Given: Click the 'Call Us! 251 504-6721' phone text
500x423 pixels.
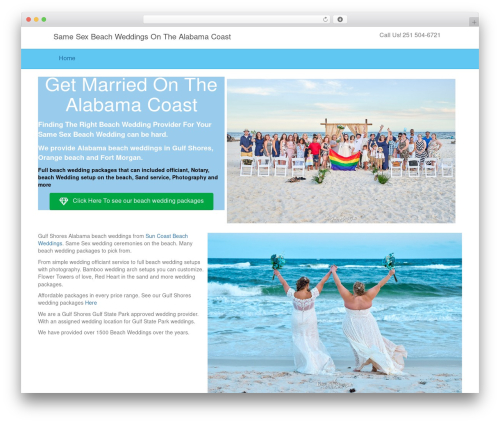Looking at the screenshot, I should point(410,35).
